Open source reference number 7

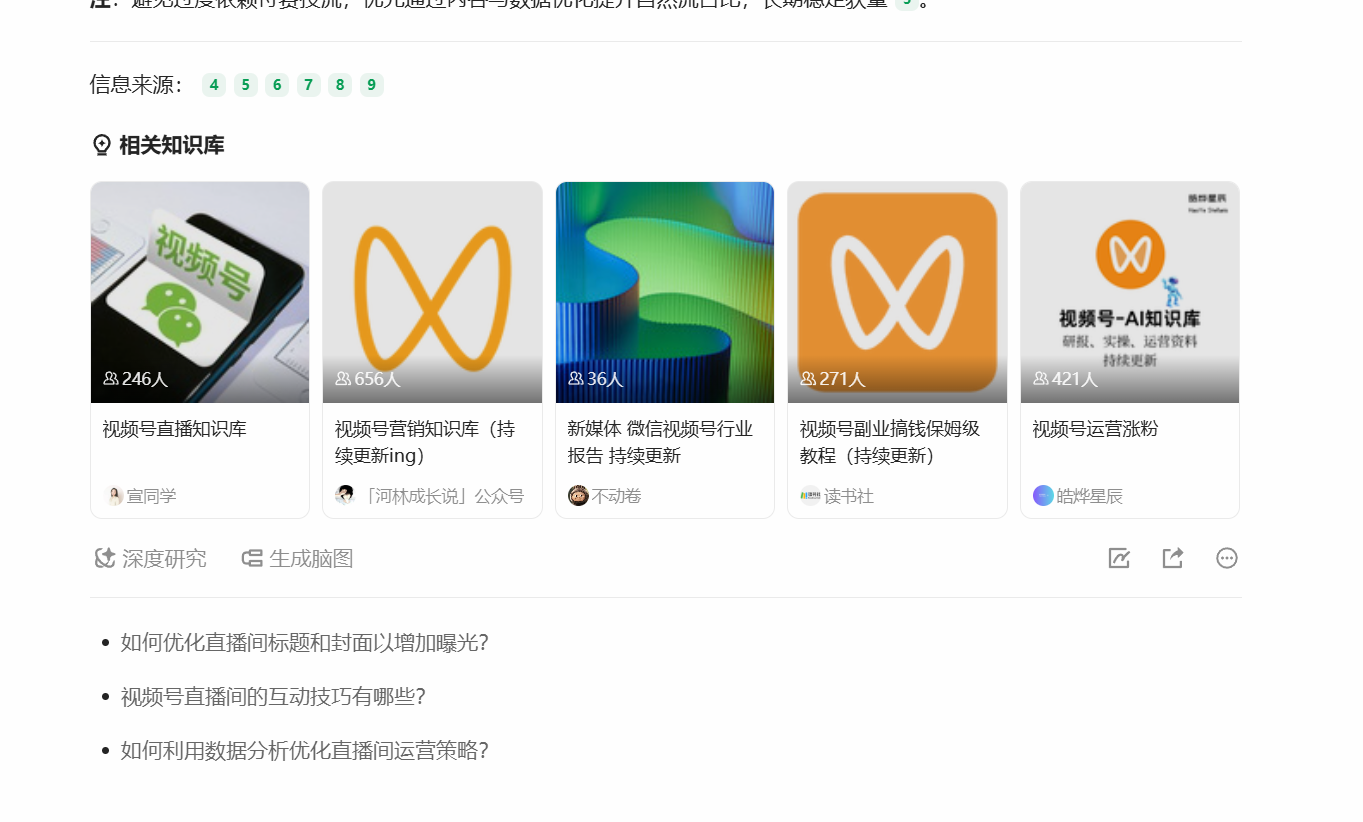tap(309, 85)
